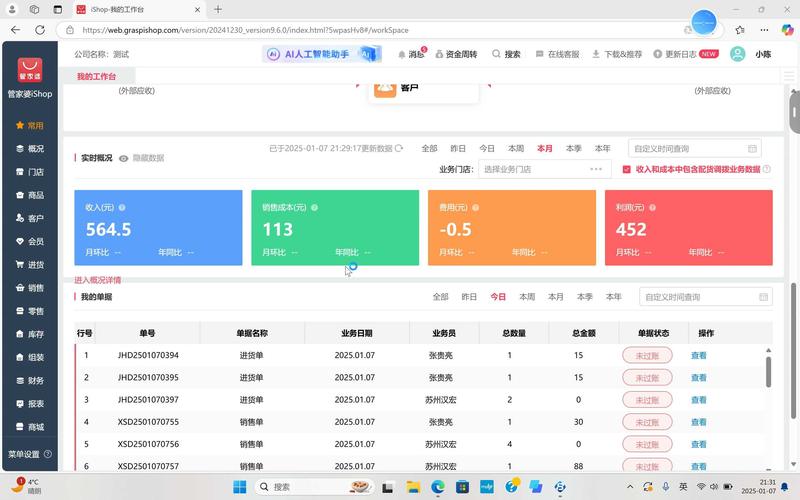Click the 管家婆iShop logo
The height and width of the screenshot is (500, 800).
click(30, 70)
